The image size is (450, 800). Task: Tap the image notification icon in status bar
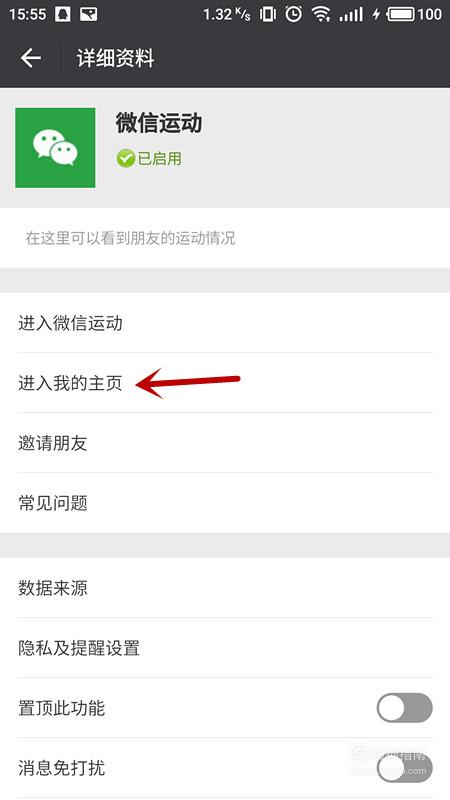[x=89, y=14]
